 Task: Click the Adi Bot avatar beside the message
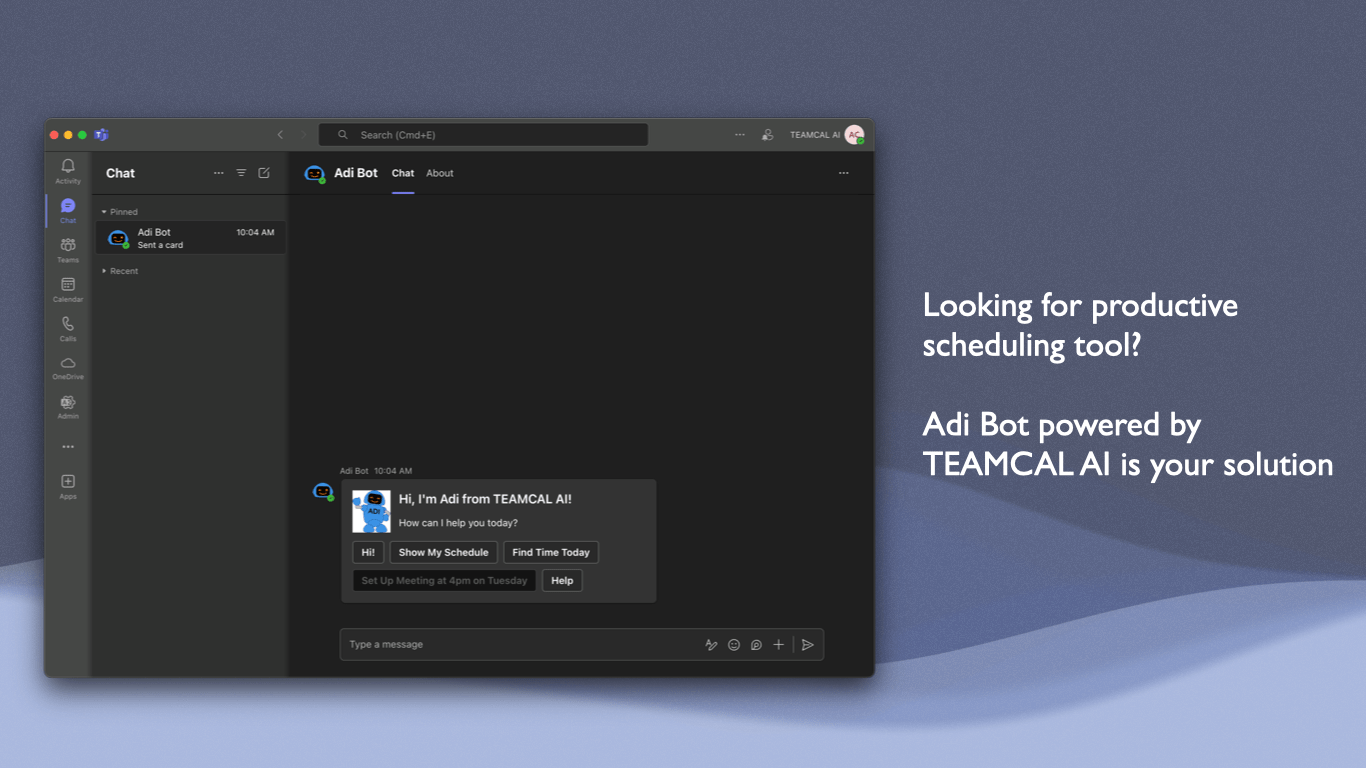click(x=323, y=491)
